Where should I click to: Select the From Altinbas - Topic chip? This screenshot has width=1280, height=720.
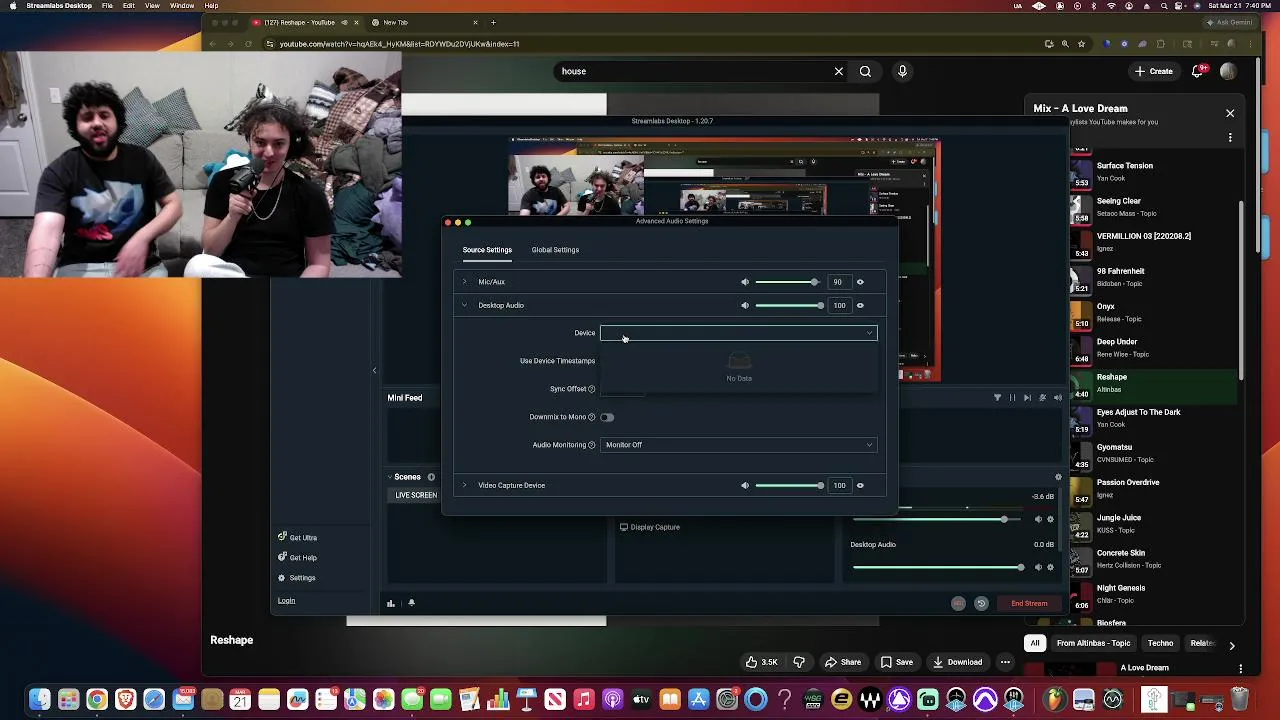[x=1093, y=644]
